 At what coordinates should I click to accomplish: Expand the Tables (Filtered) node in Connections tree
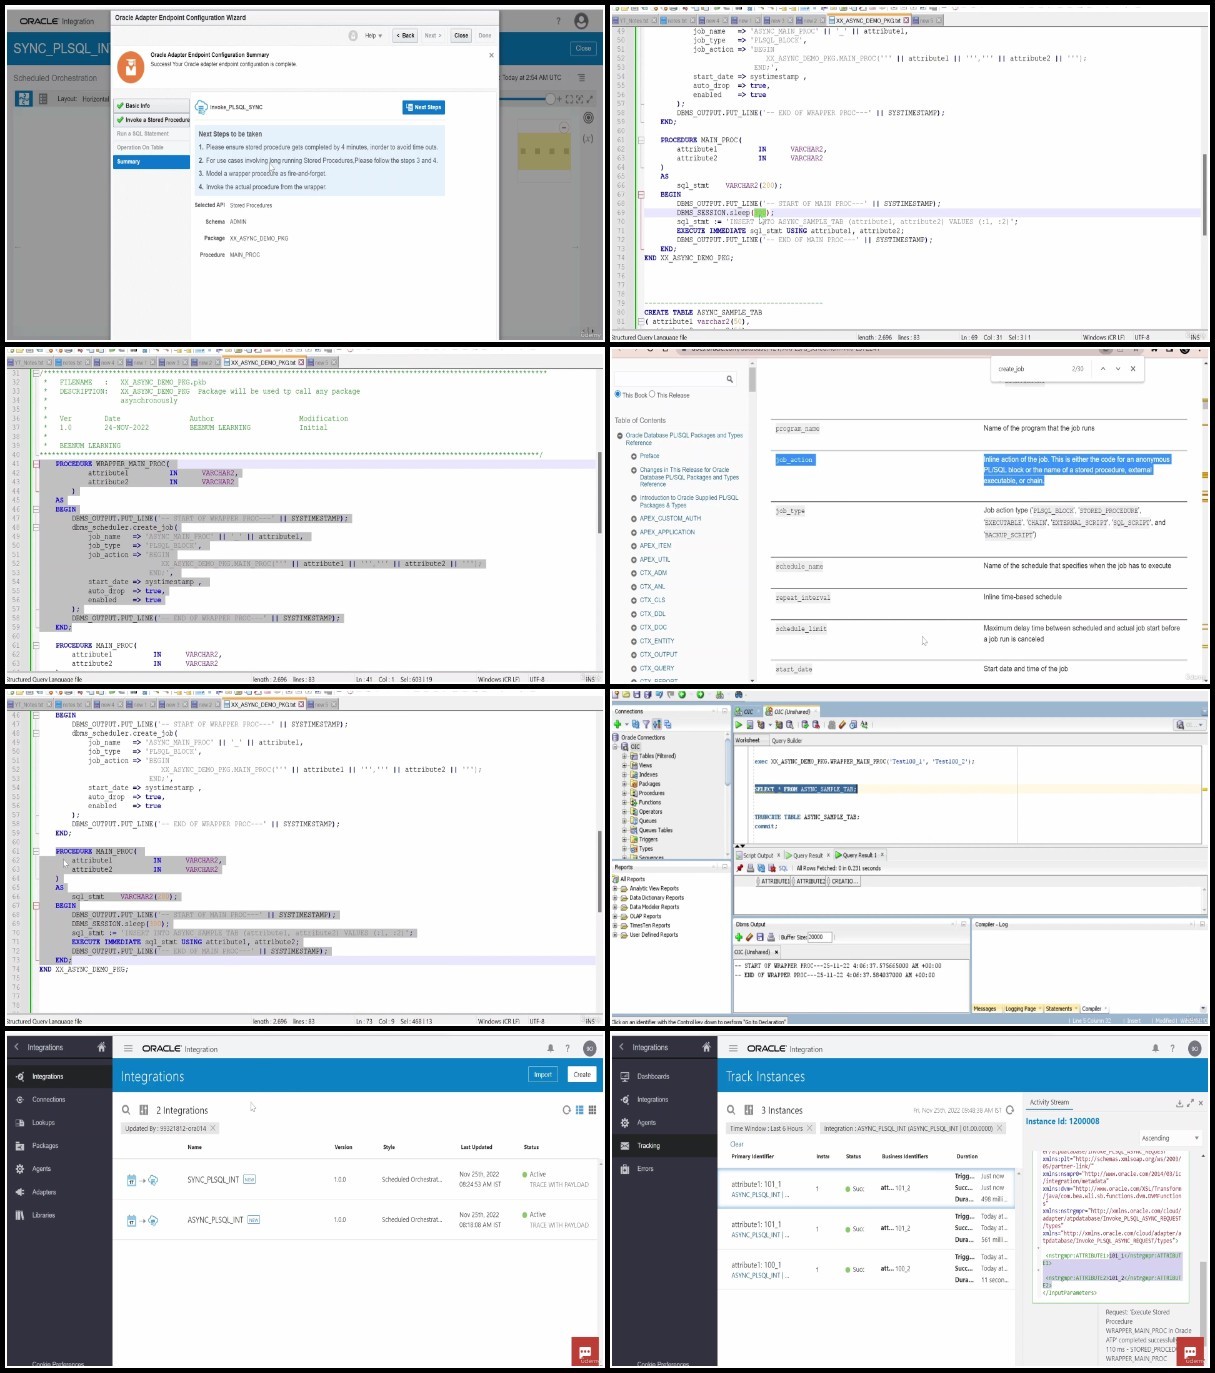(624, 756)
